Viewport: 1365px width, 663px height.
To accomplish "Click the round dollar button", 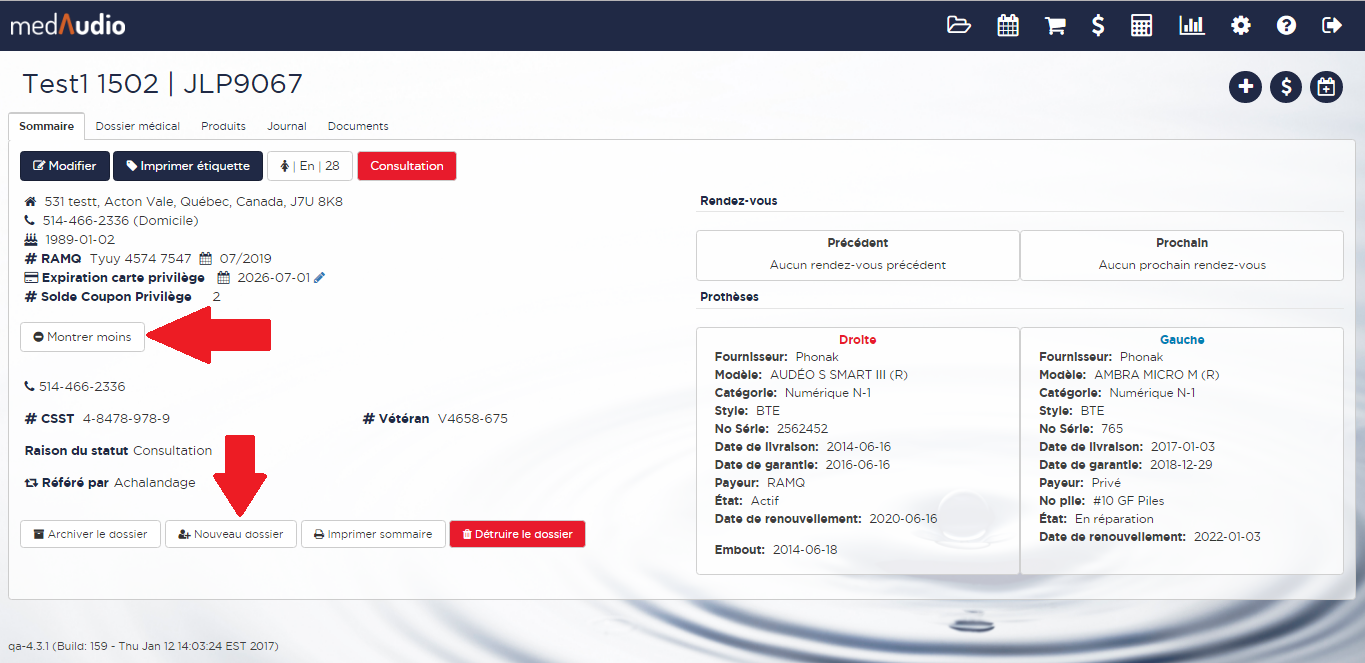I will pyautogui.click(x=1286, y=87).
